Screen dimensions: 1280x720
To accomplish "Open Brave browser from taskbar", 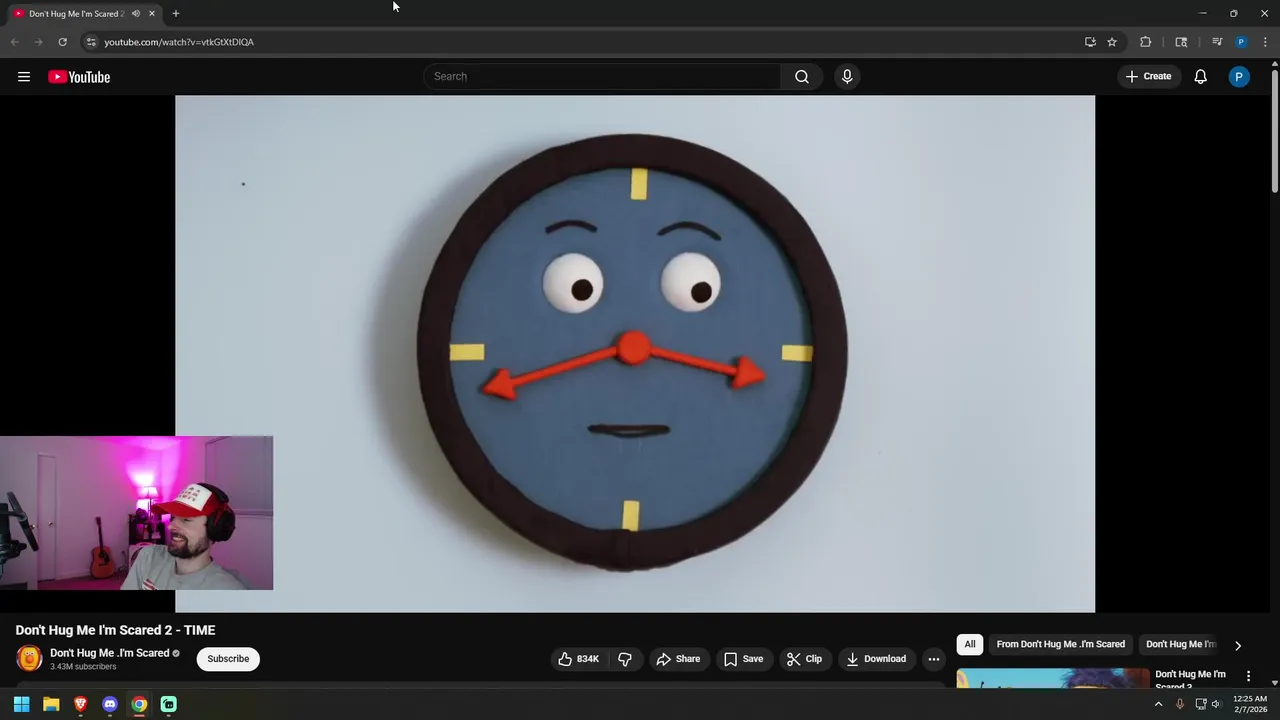I will [x=81, y=704].
